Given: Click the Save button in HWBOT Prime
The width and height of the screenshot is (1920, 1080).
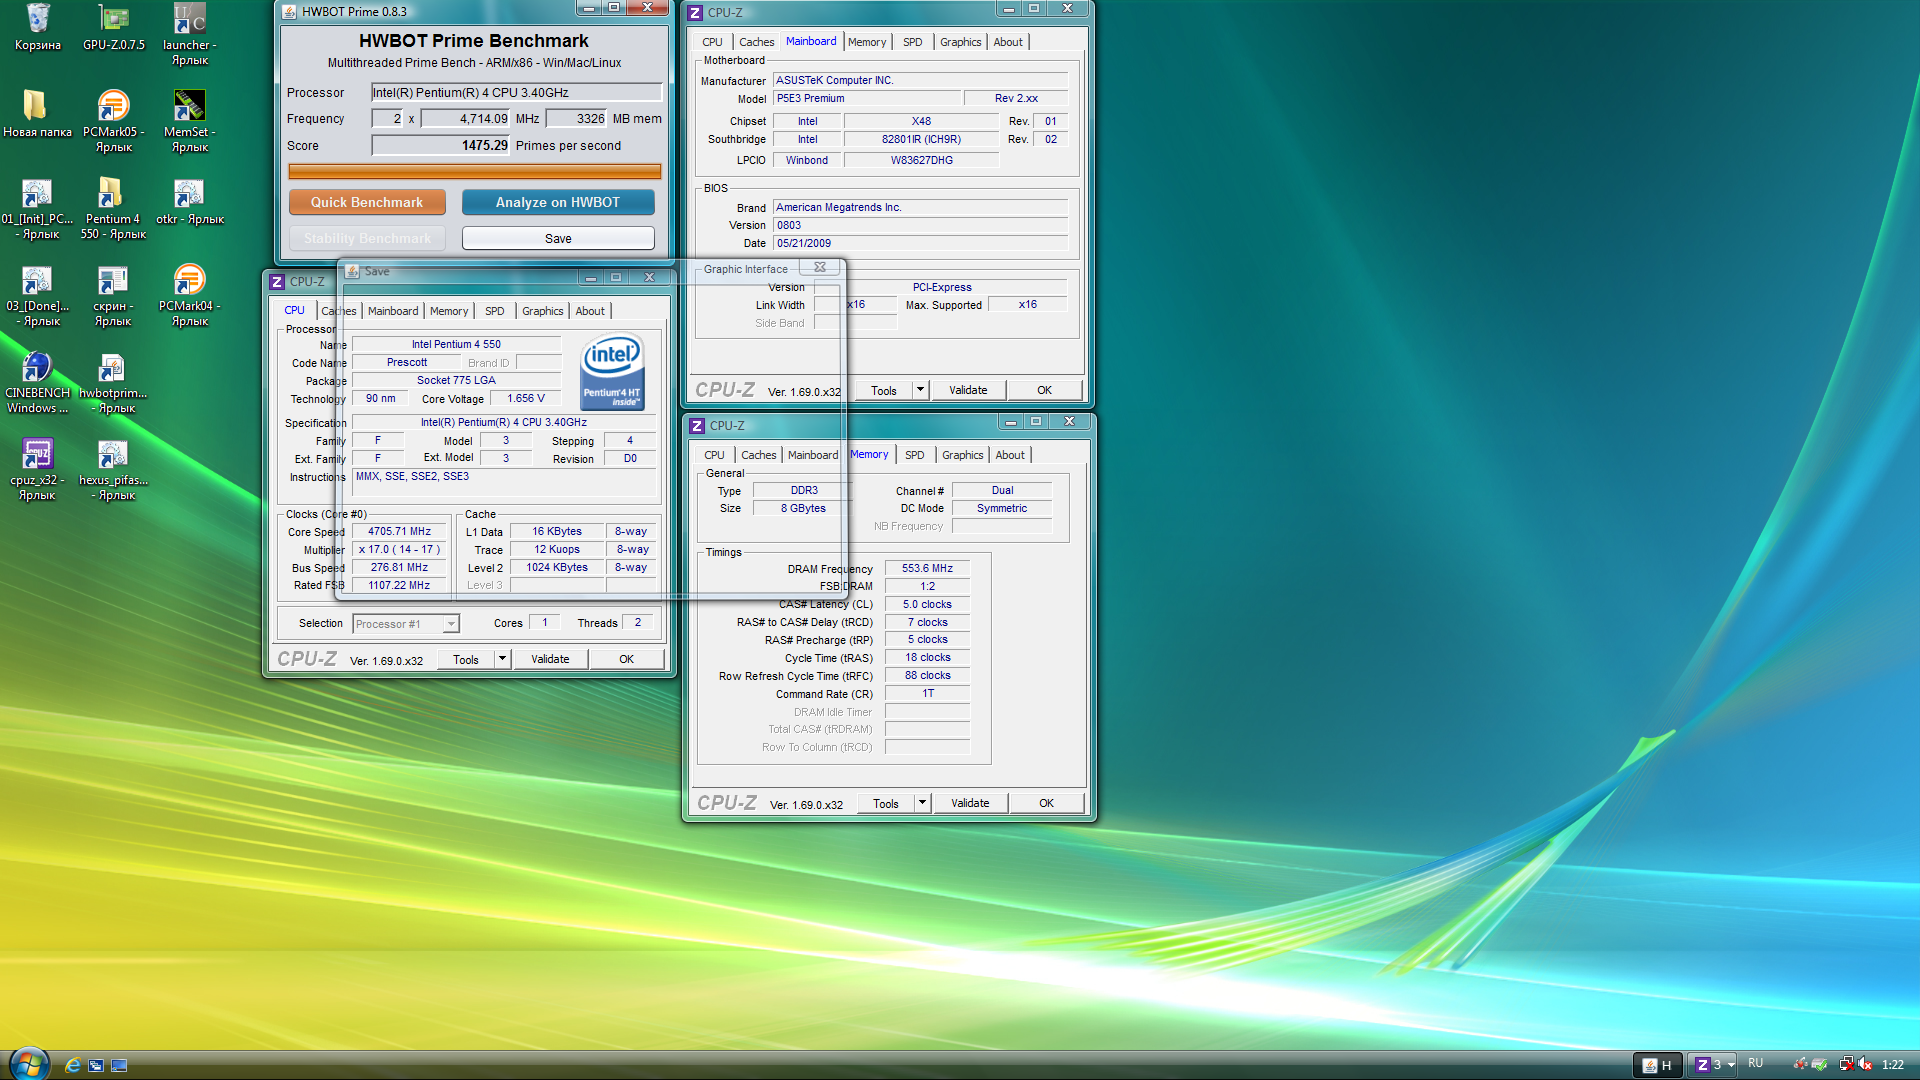Looking at the screenshot, I should 558,238.
